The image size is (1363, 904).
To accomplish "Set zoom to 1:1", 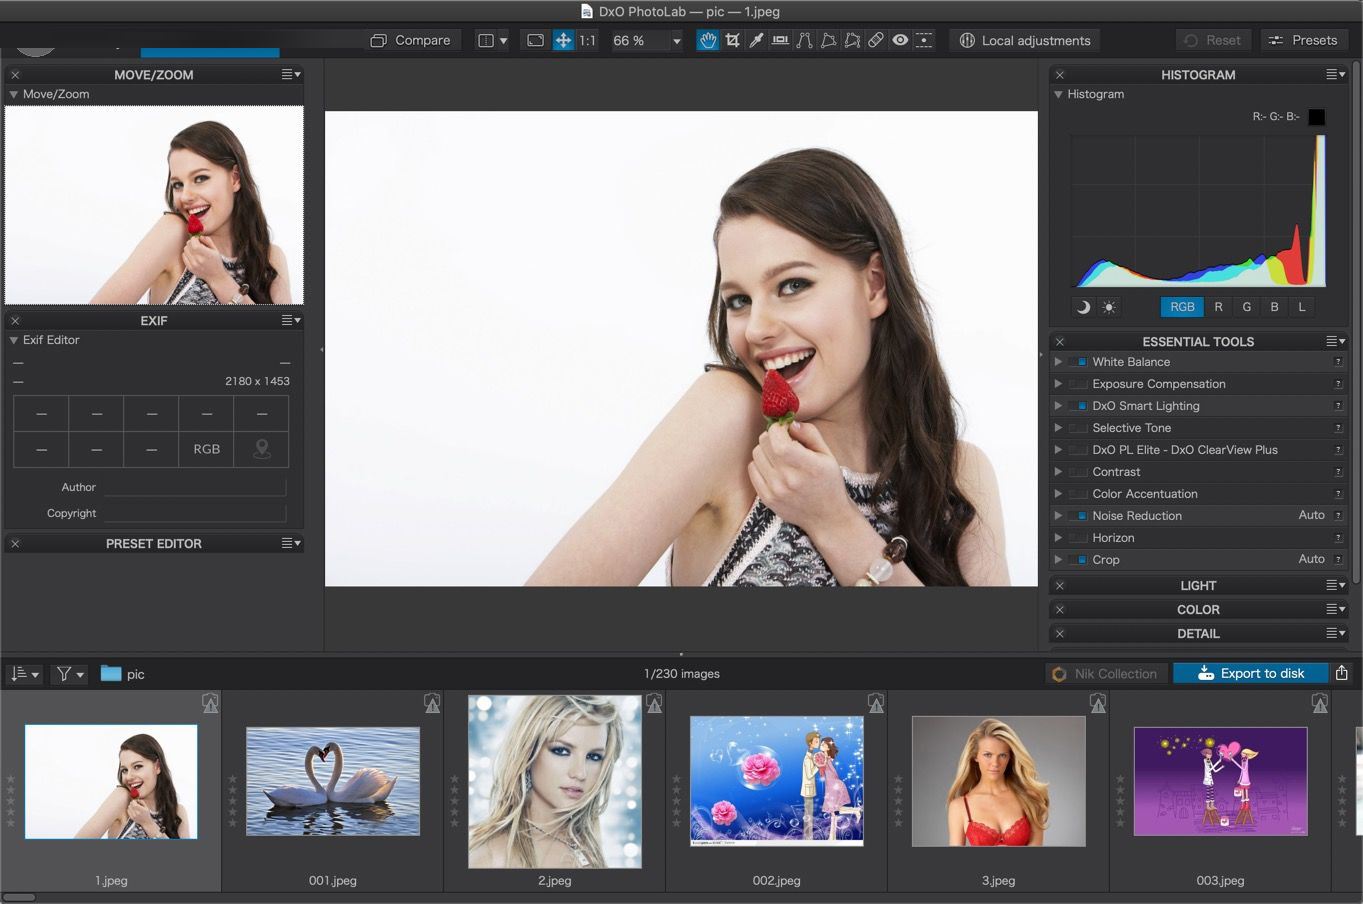I will 587,40.
